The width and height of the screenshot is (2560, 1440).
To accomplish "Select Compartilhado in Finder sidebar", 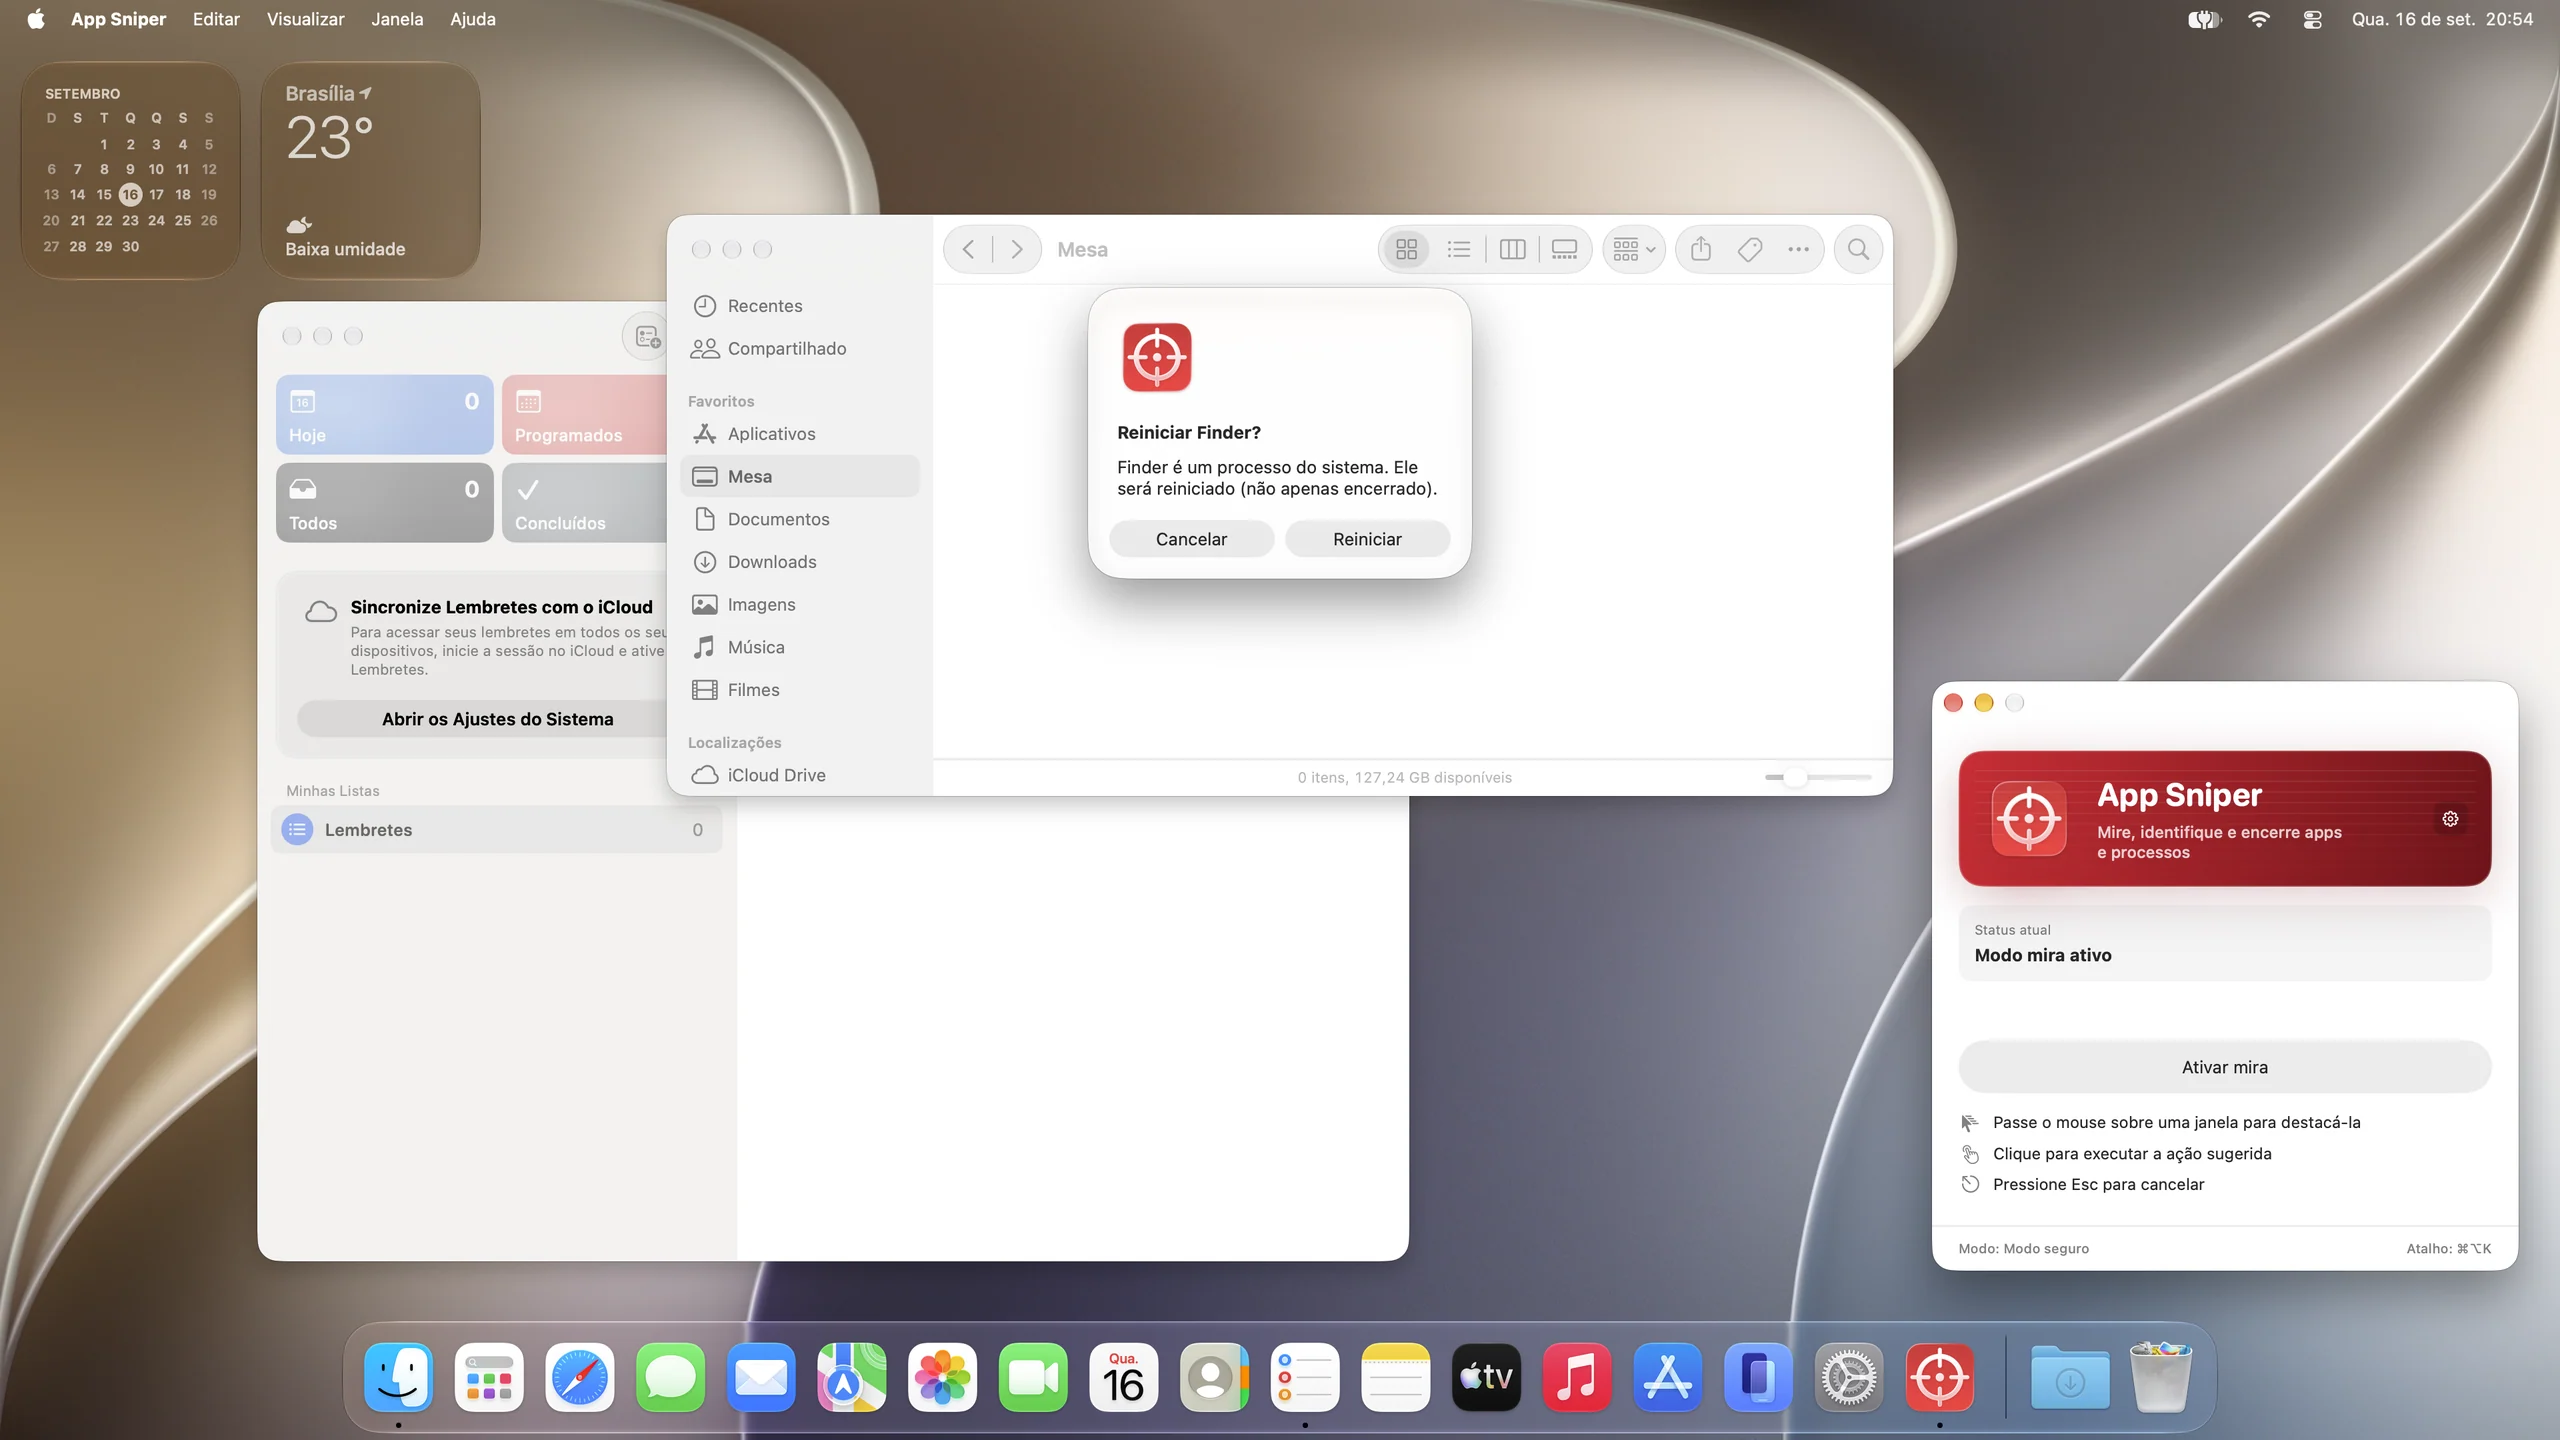I will (800, 348).
